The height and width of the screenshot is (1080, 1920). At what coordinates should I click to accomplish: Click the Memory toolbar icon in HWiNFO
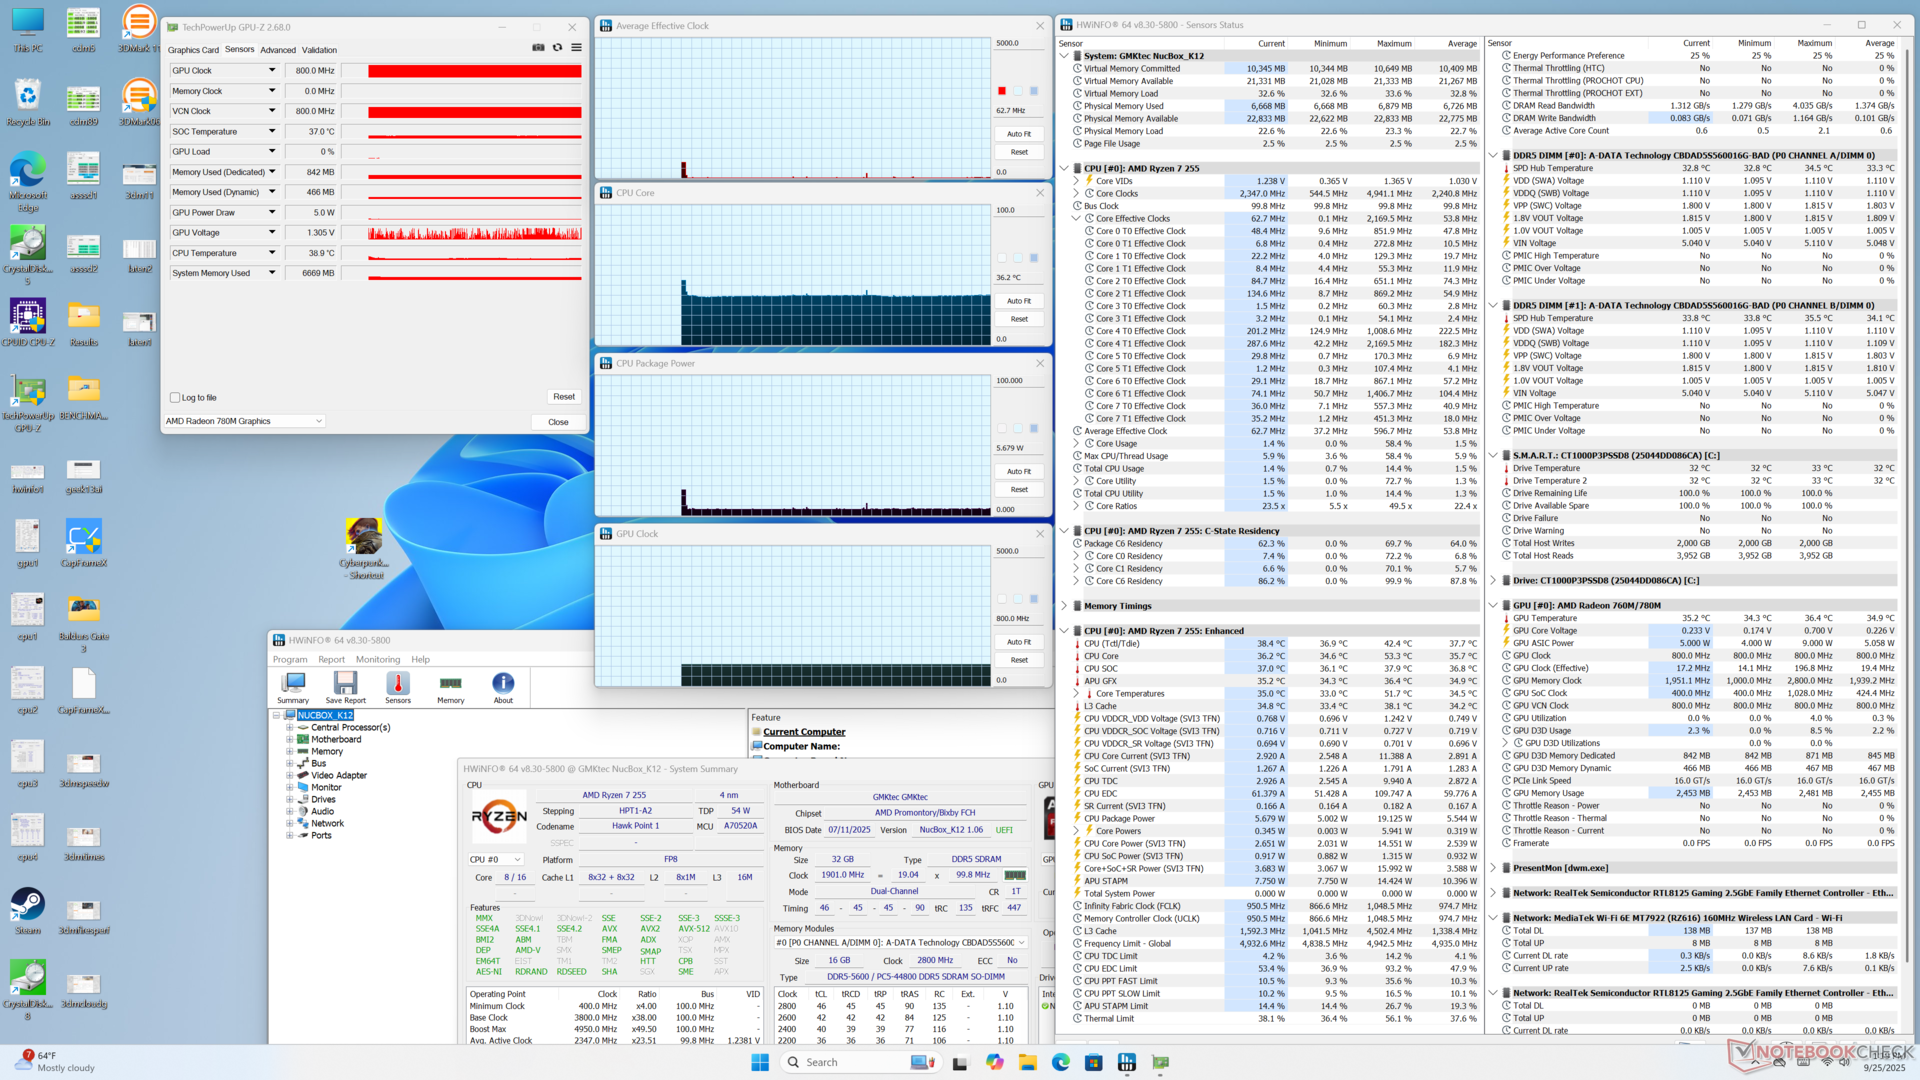pos(450,686)
